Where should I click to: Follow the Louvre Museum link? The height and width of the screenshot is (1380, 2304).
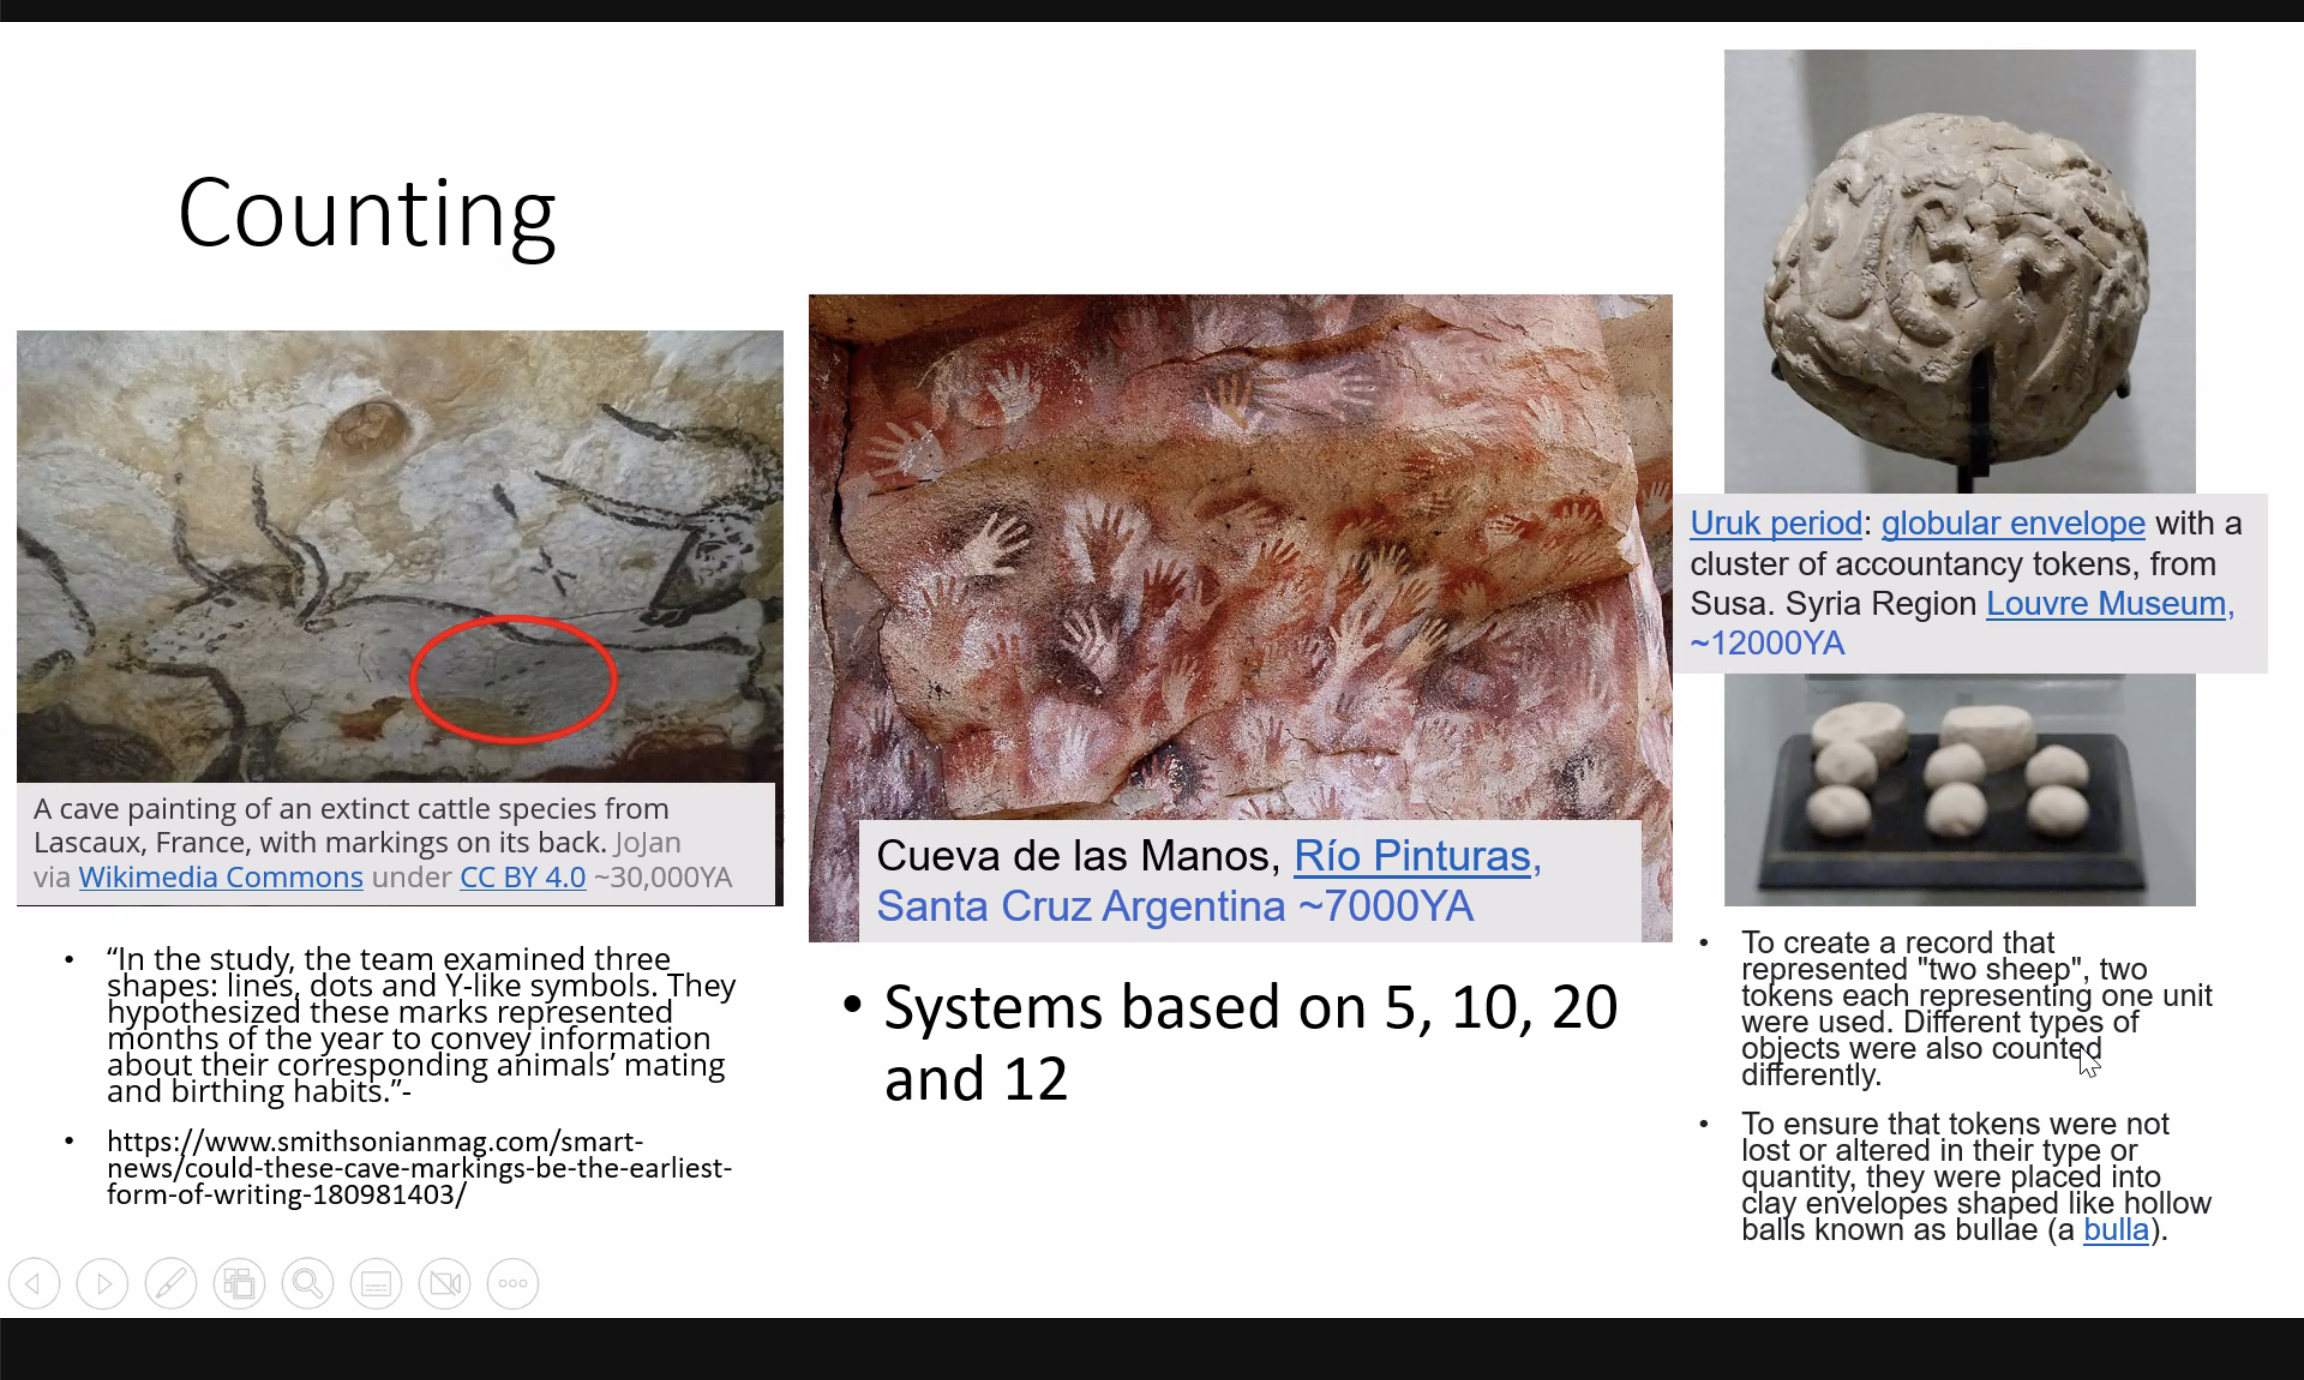pos(2107,604)
